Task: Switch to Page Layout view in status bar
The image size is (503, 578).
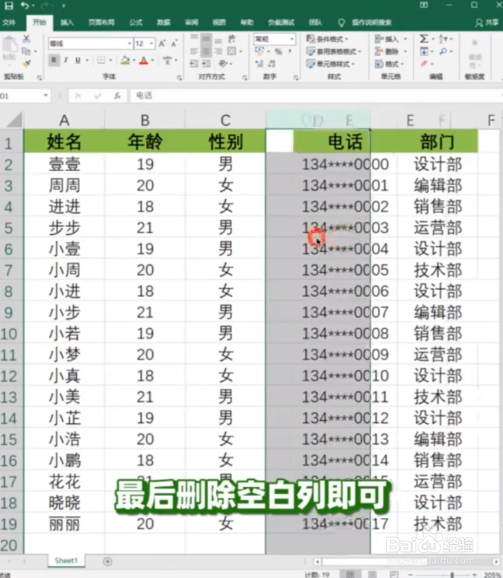Action: coord(372,574)
